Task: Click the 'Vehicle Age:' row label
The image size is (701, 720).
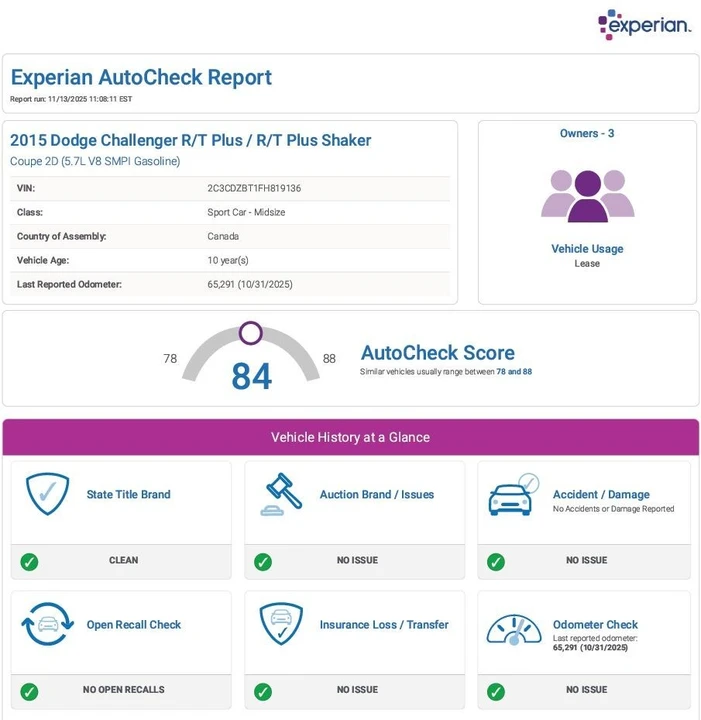Action: click(x=43, y=260)
